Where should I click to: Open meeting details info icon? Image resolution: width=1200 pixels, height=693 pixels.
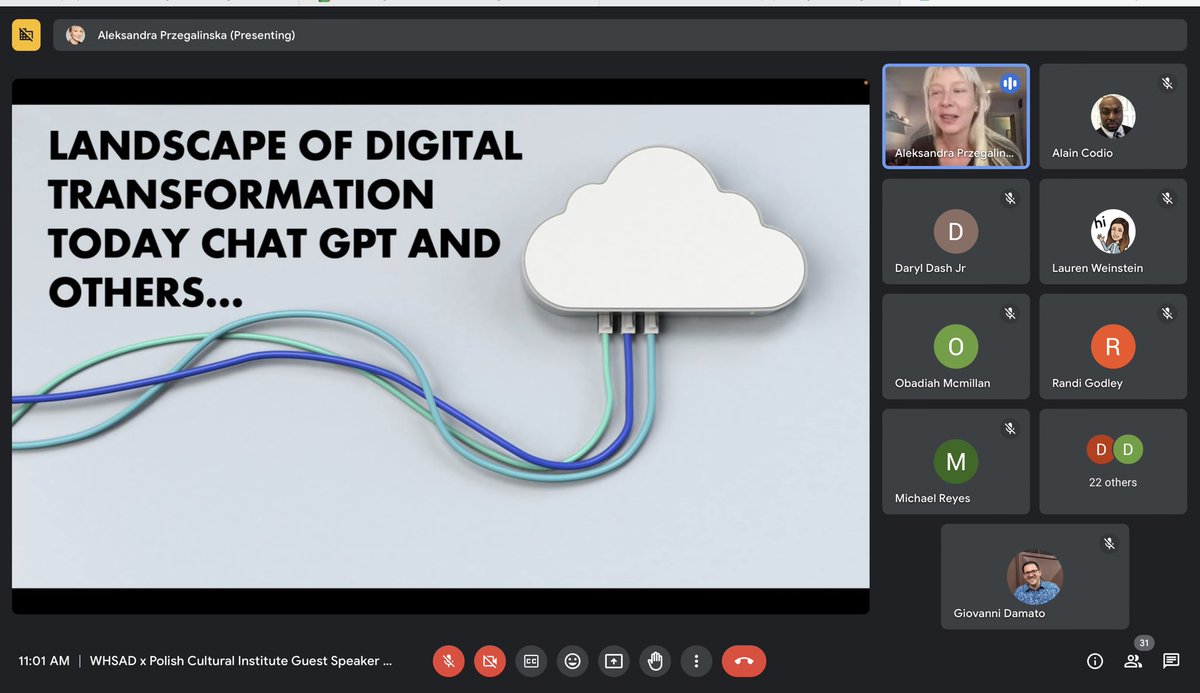click(x=1095, y=661)
